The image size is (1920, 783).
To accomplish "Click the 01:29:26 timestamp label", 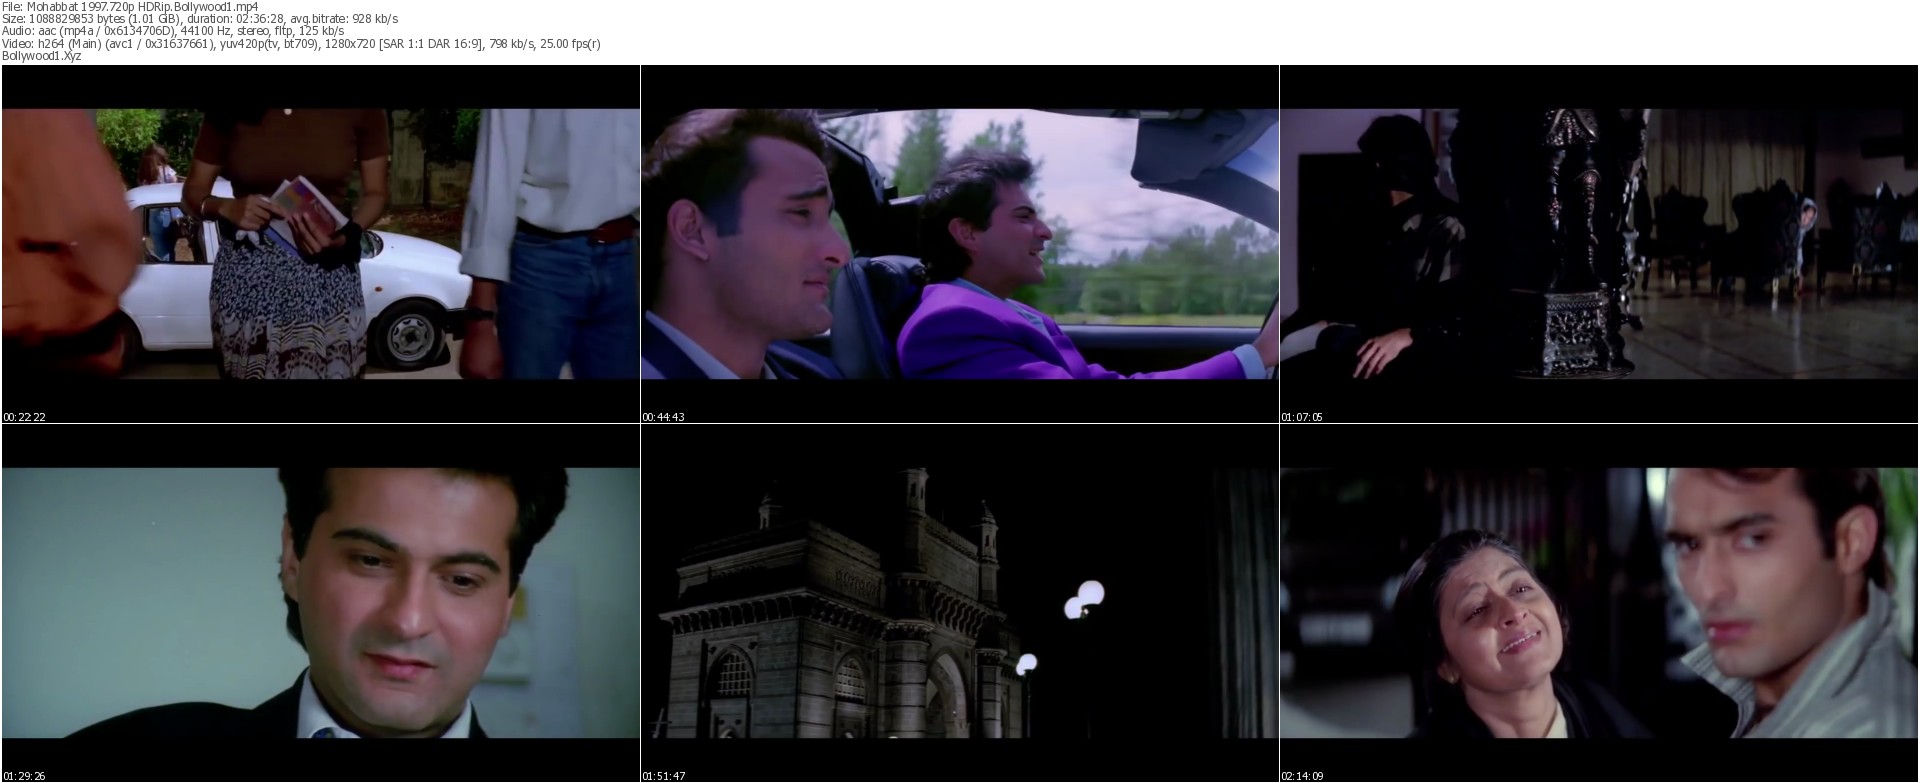I will click(25, 776).
